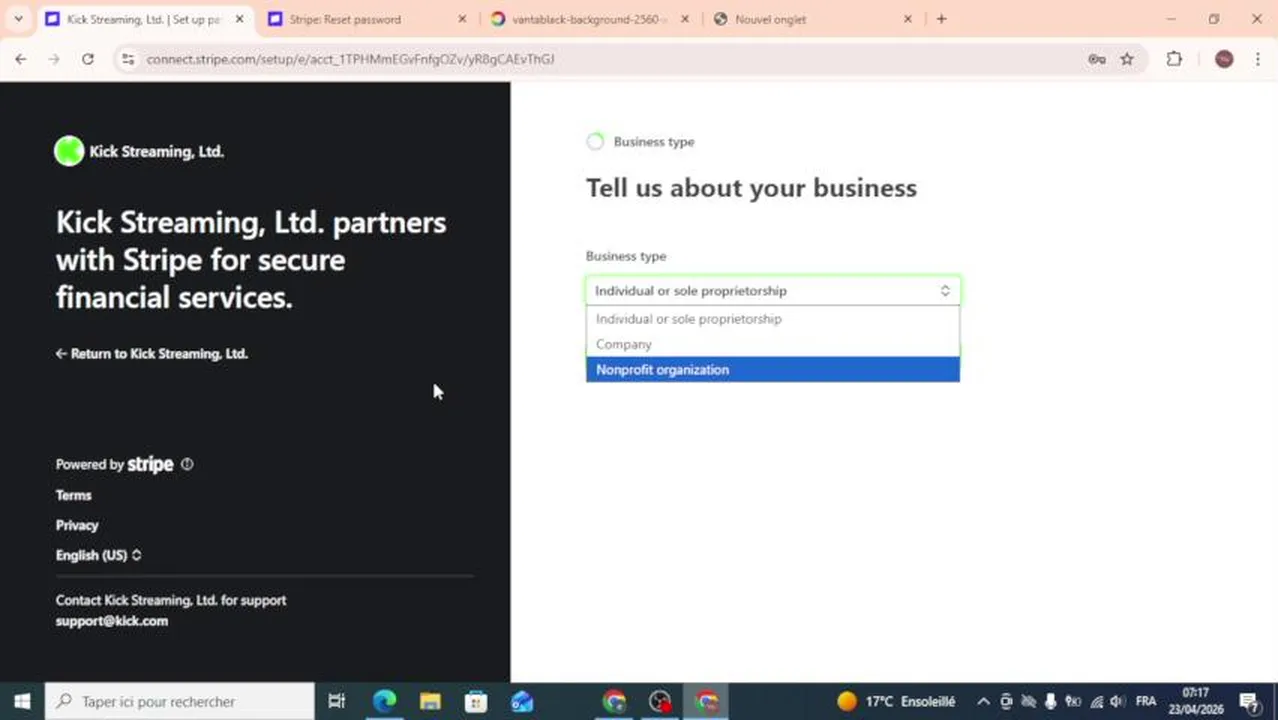Click the site information icon in address bar
The height and width of the screenshot is (720, 1278).
click(x=128, y=59)
